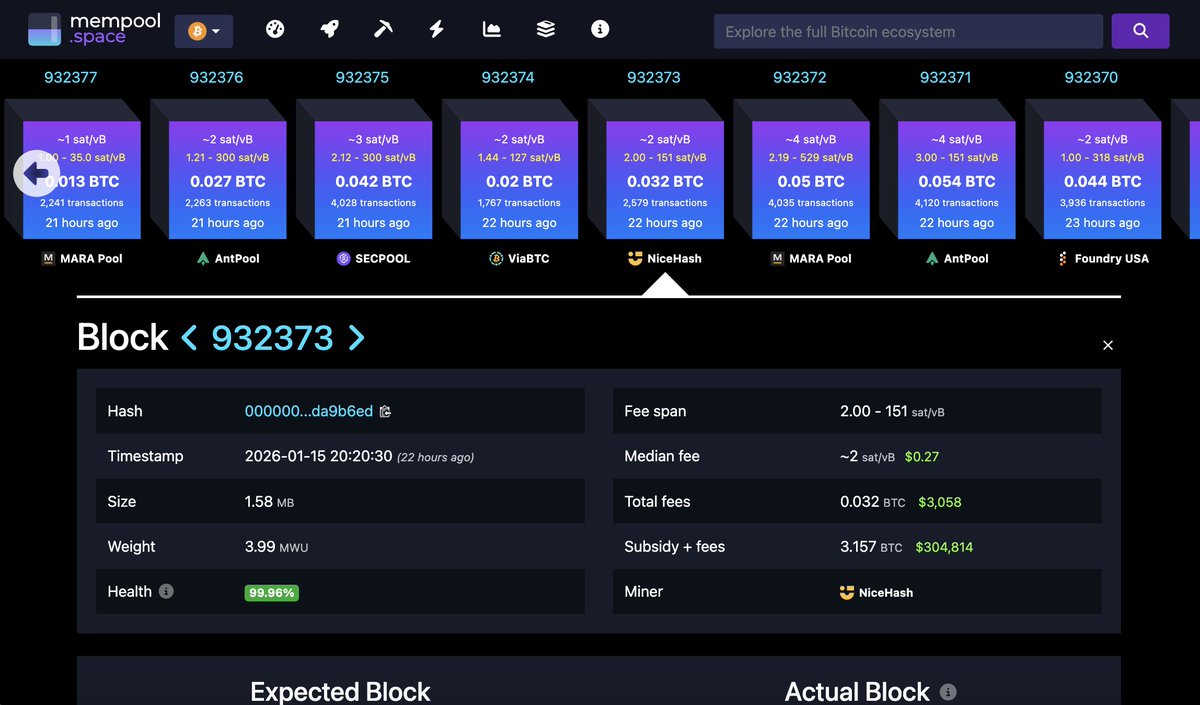Select the 0.05 BTC block cube
The width and height of the screenshot is (1200, 705).
tap(811, 180)
